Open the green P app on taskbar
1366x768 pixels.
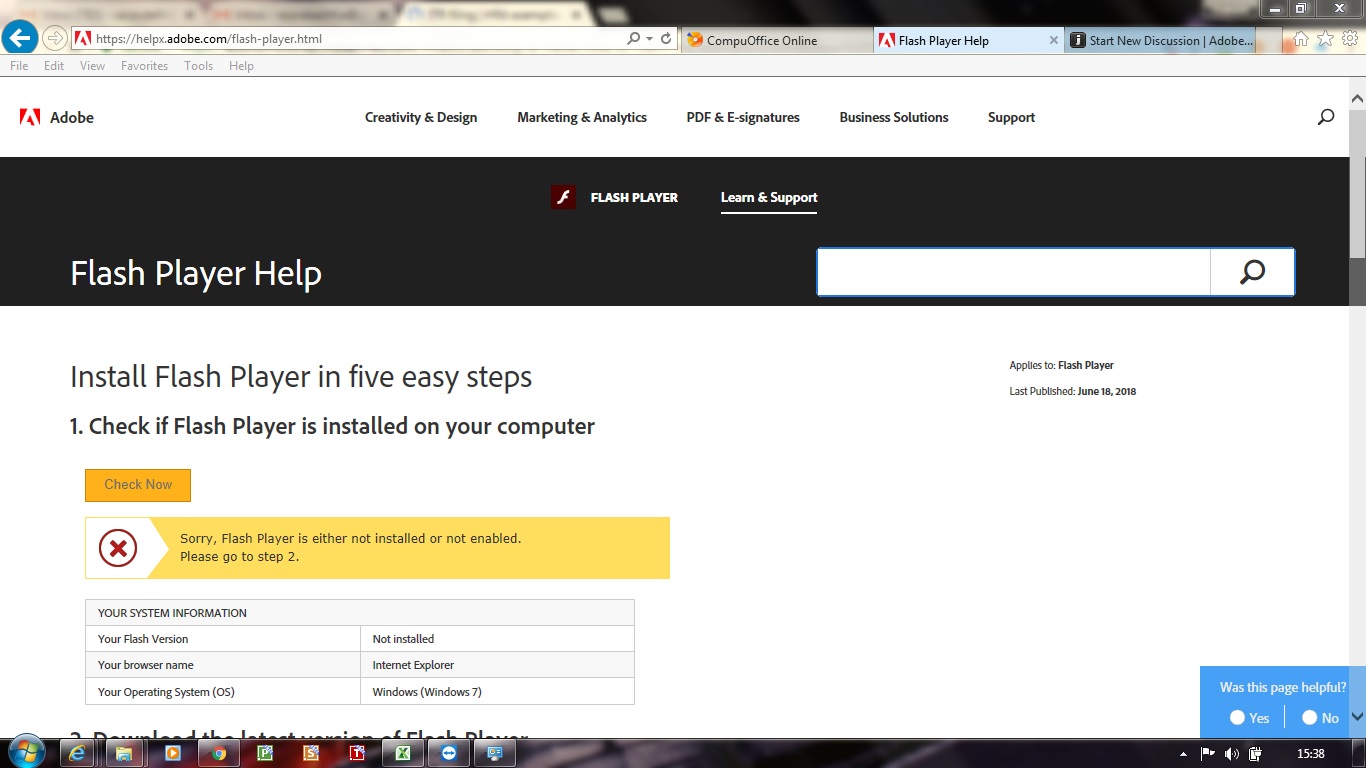(x=265, y=753)
